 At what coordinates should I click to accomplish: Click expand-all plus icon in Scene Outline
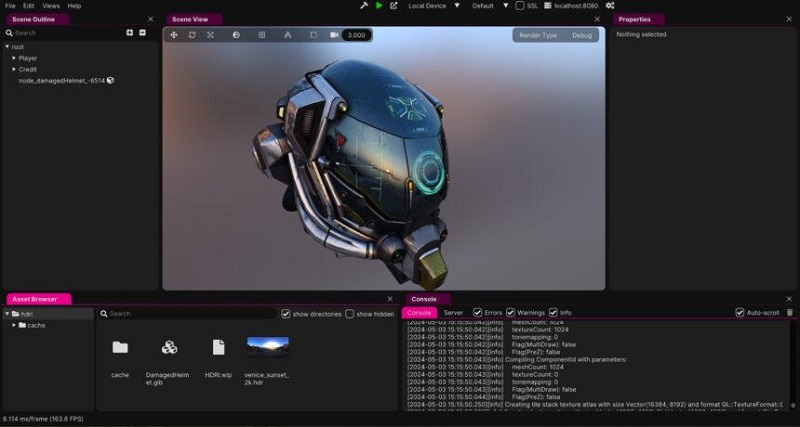coord(129,33)
